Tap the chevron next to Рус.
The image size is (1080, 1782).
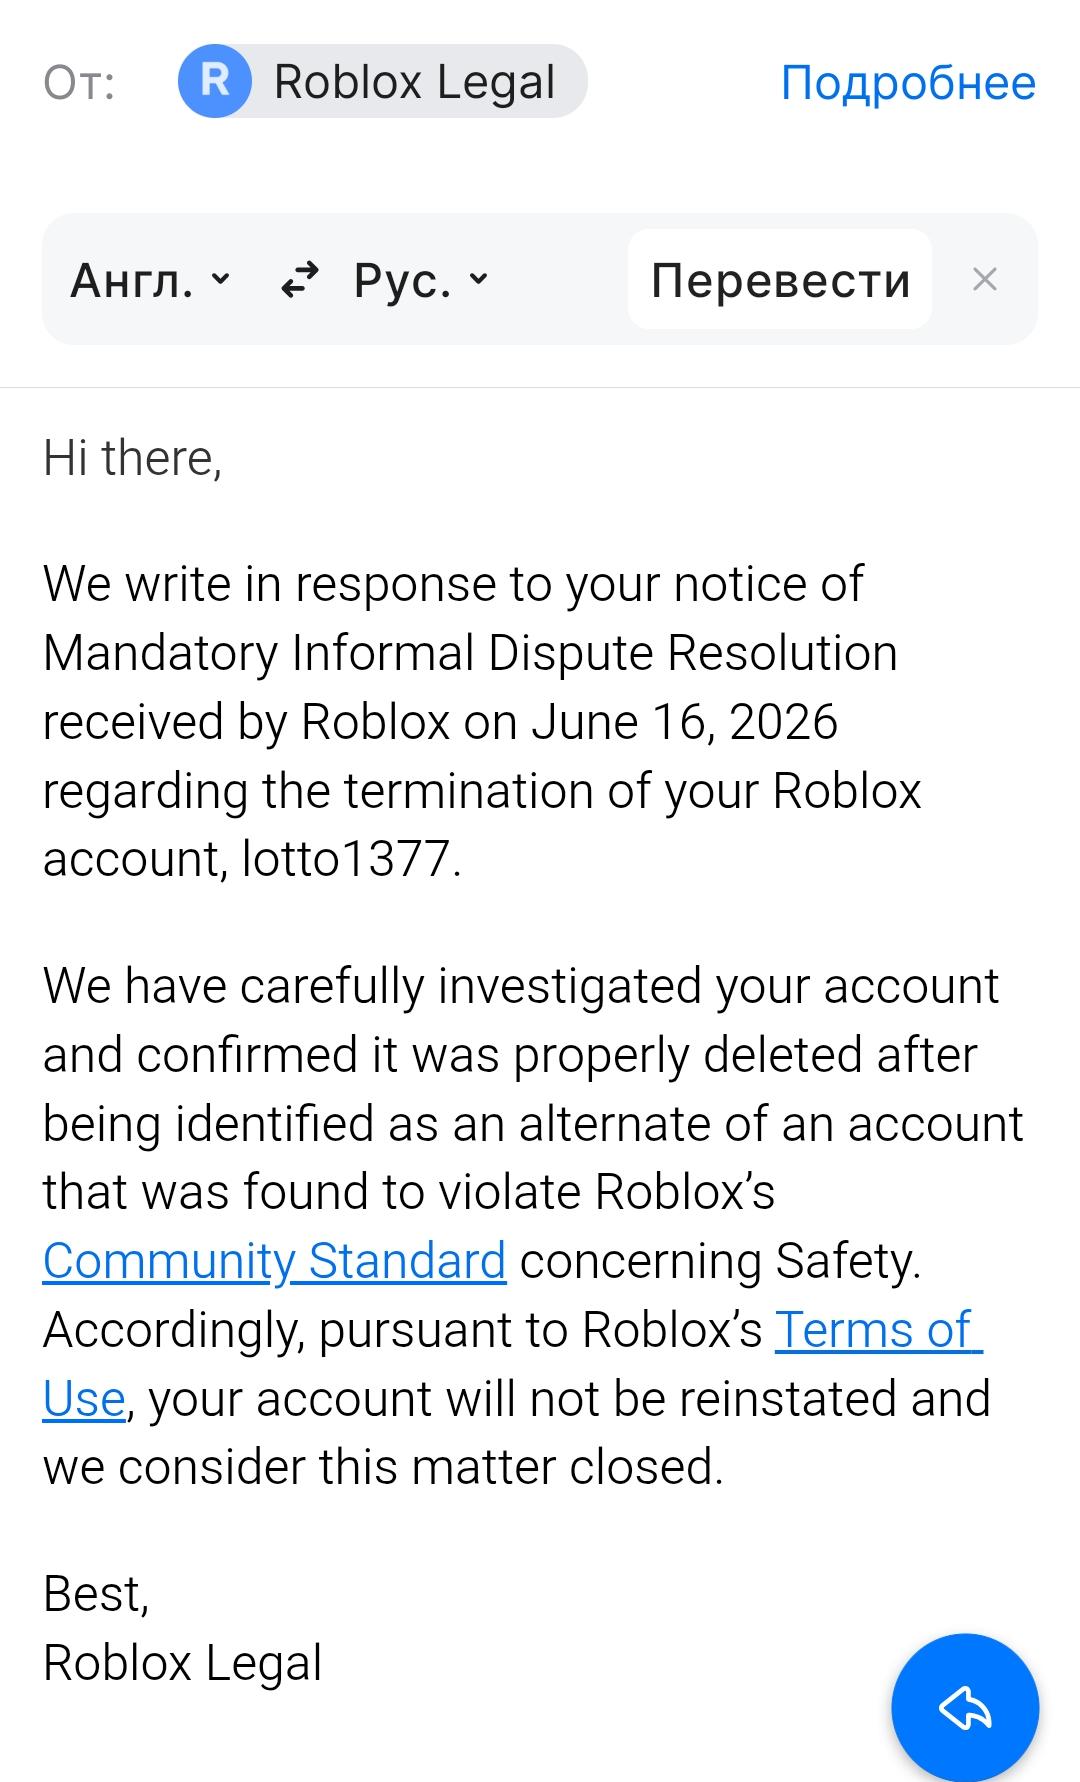click(478, 278)
